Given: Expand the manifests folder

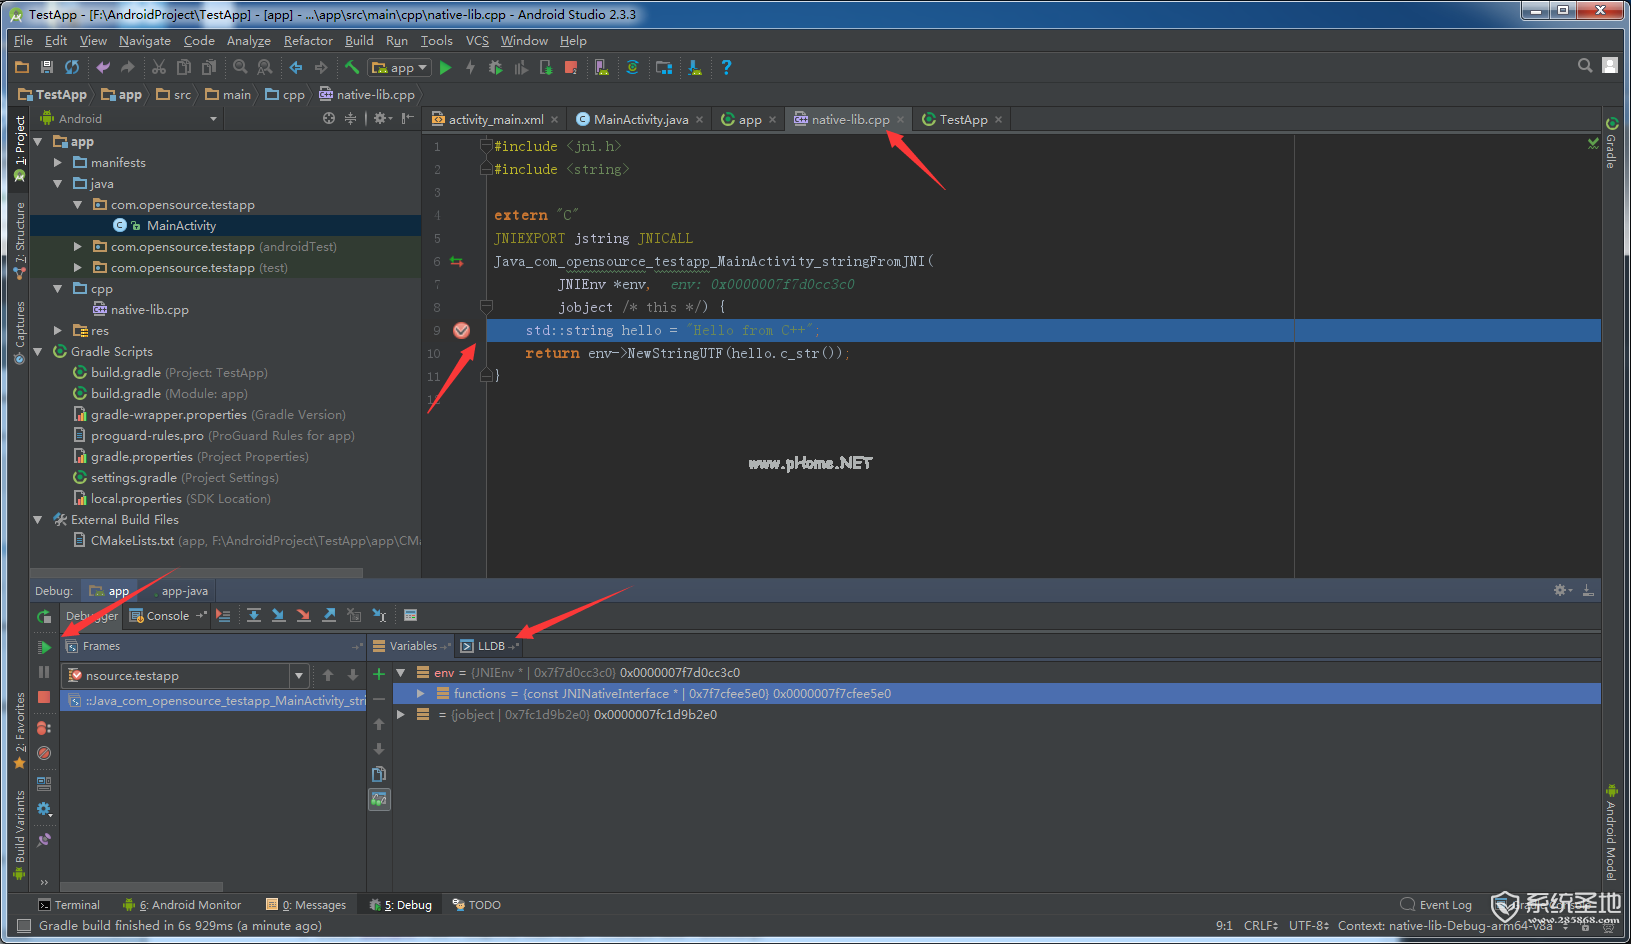Looking at the screenshot, I should click(58, 163).
